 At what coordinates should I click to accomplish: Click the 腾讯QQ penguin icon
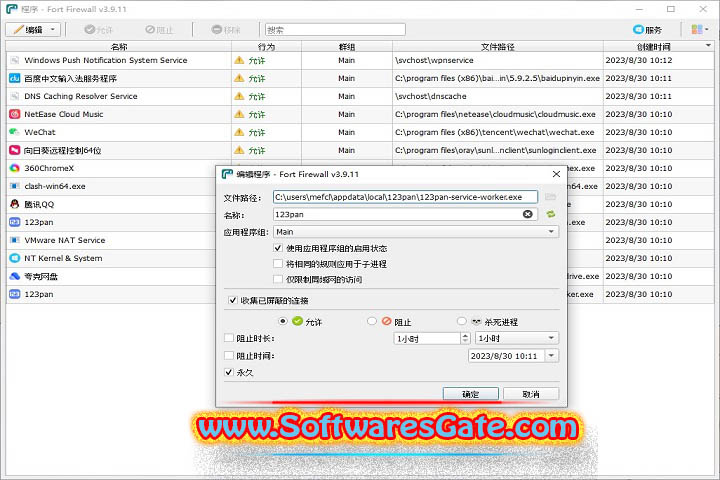(x=15, y=204)
